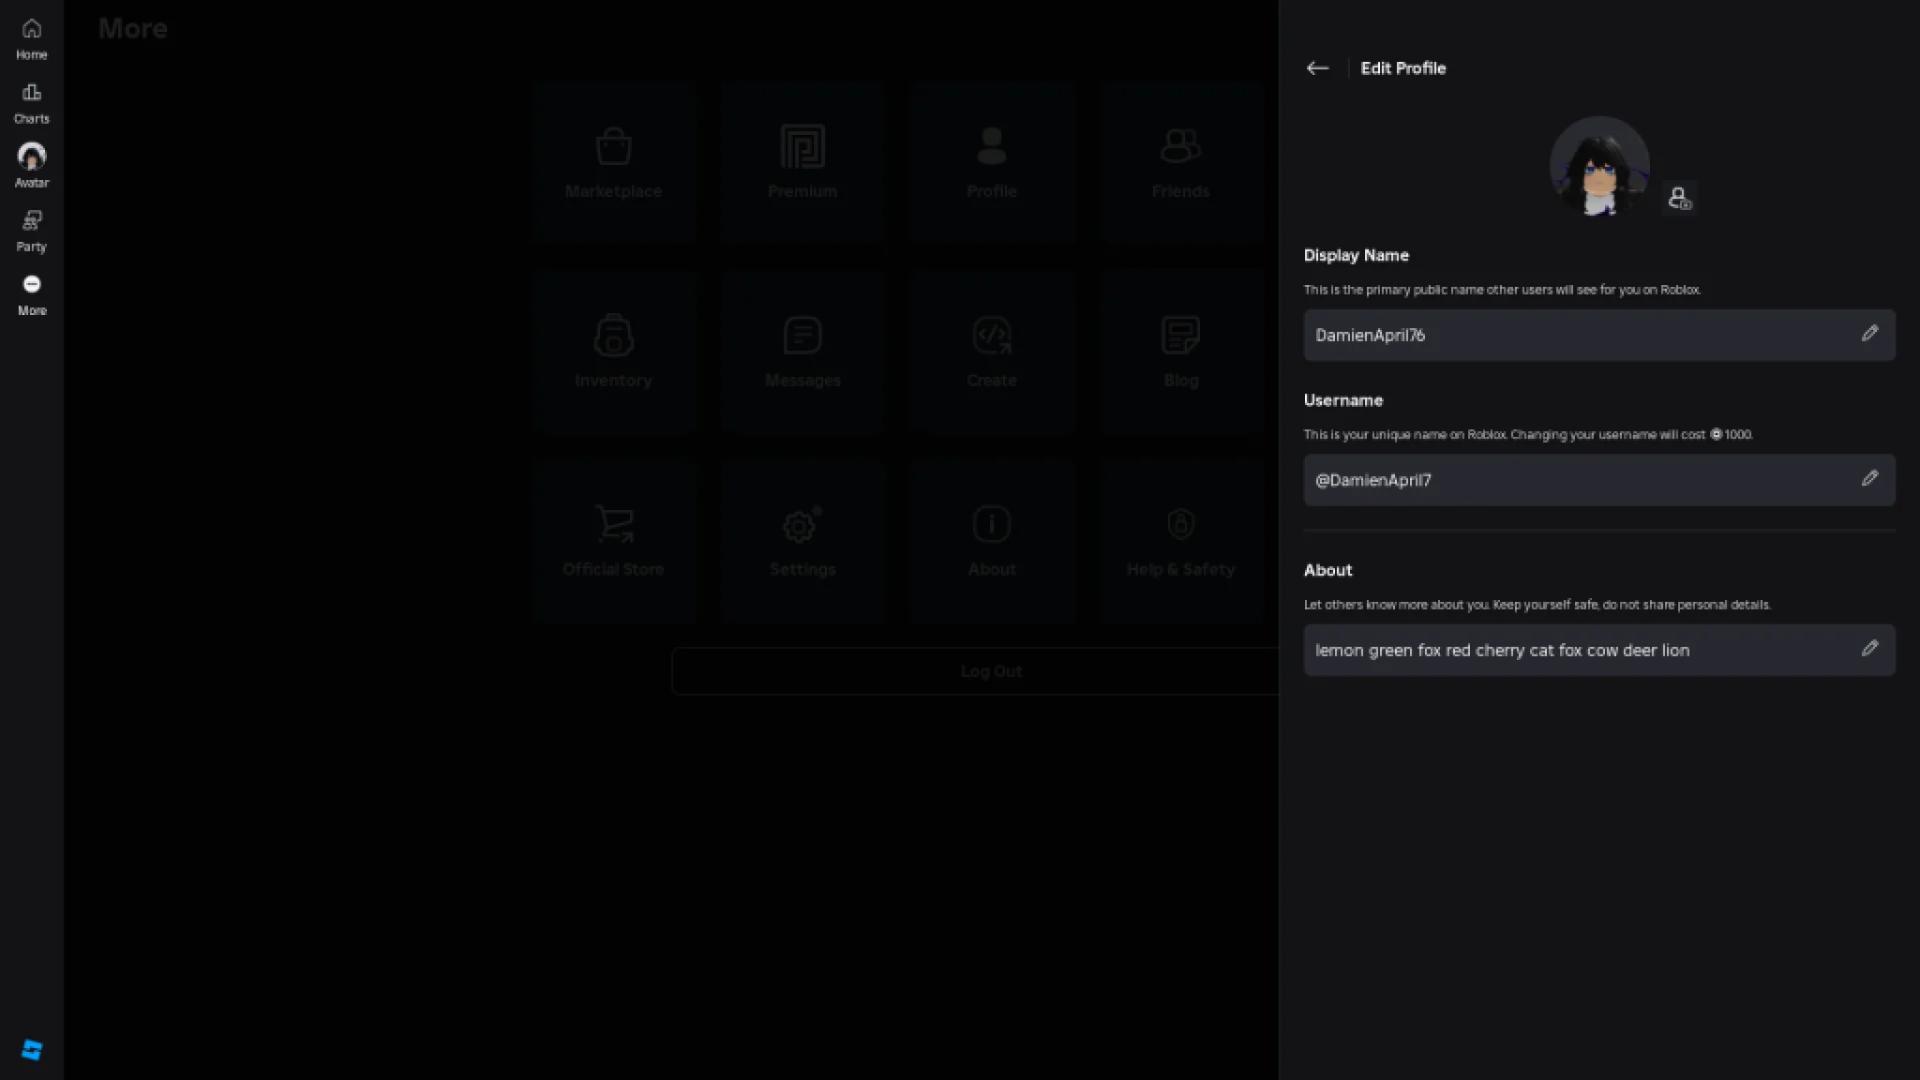Screen dimensions: 1920x1080
Task: Open the Help & Safety tile
Action: [1180, 541]
